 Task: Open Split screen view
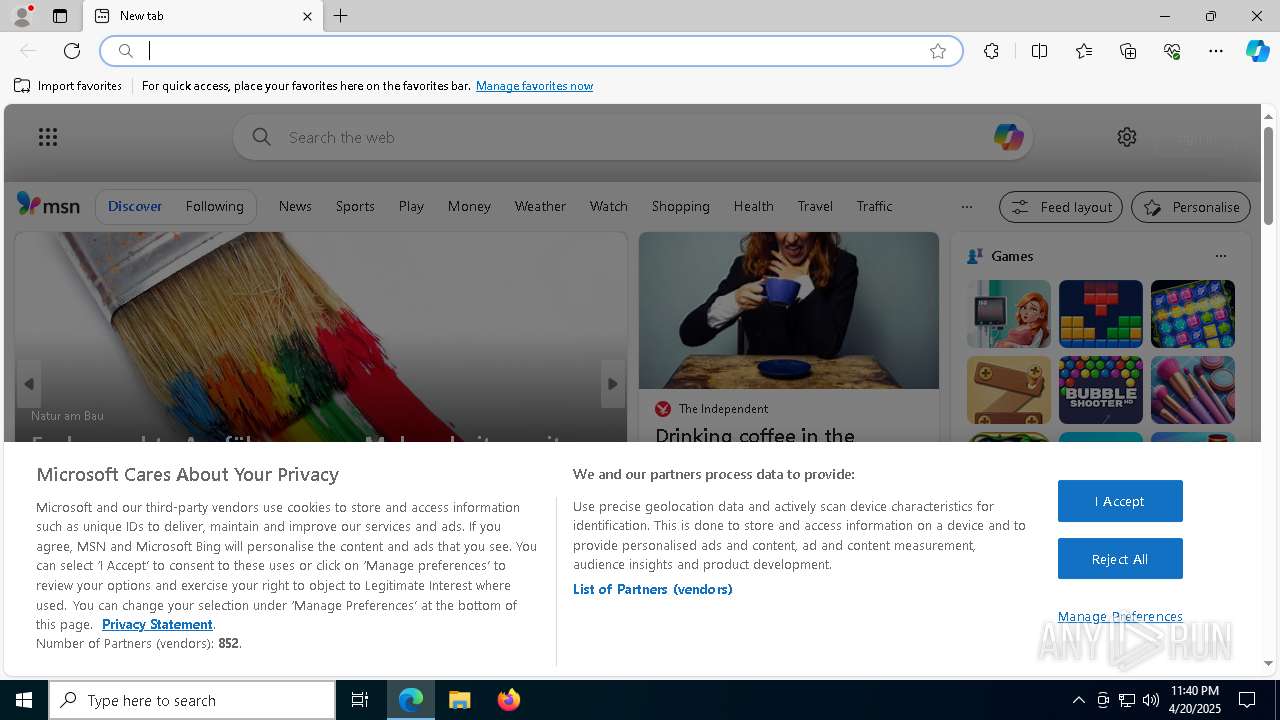pos(1039,51)
